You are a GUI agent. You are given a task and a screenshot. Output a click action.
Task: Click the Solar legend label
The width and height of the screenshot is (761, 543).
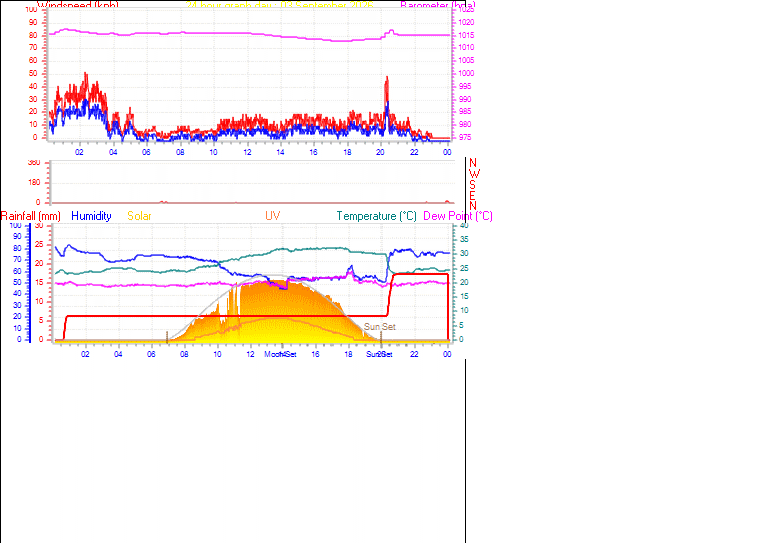click(139, 216)
